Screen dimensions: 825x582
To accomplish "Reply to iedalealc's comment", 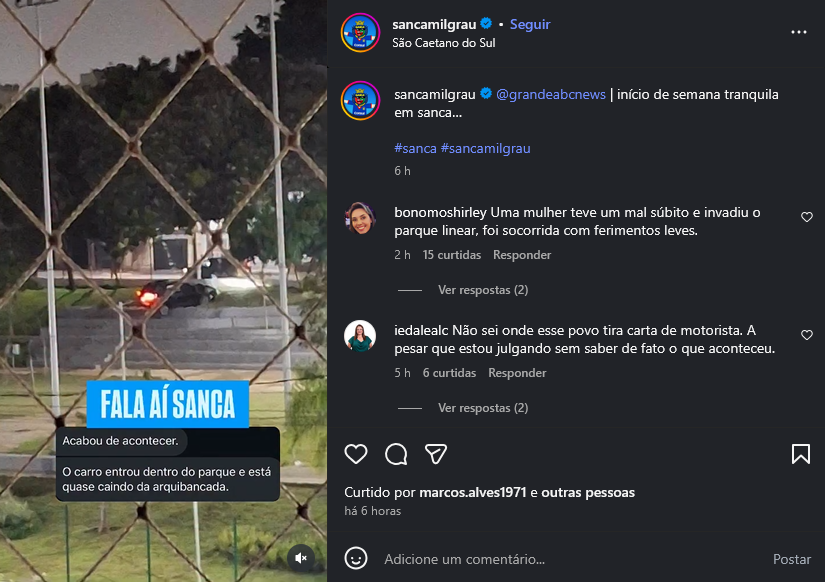I will 517,373.
